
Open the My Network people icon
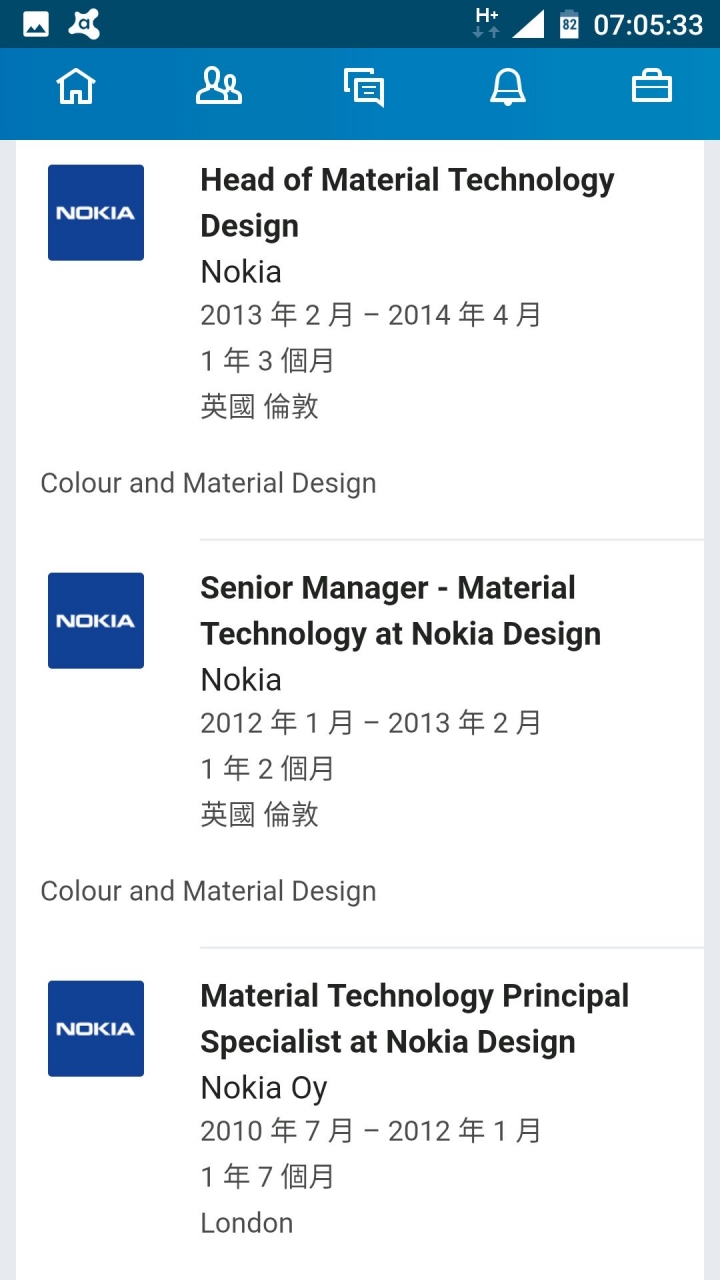pos(218,87)
